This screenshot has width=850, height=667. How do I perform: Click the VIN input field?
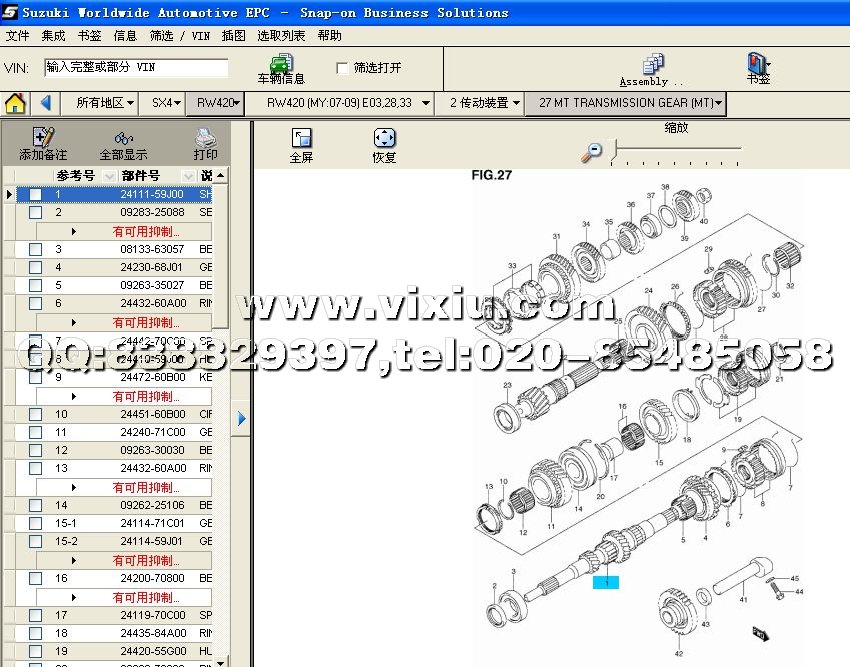[x=136, y=68]
